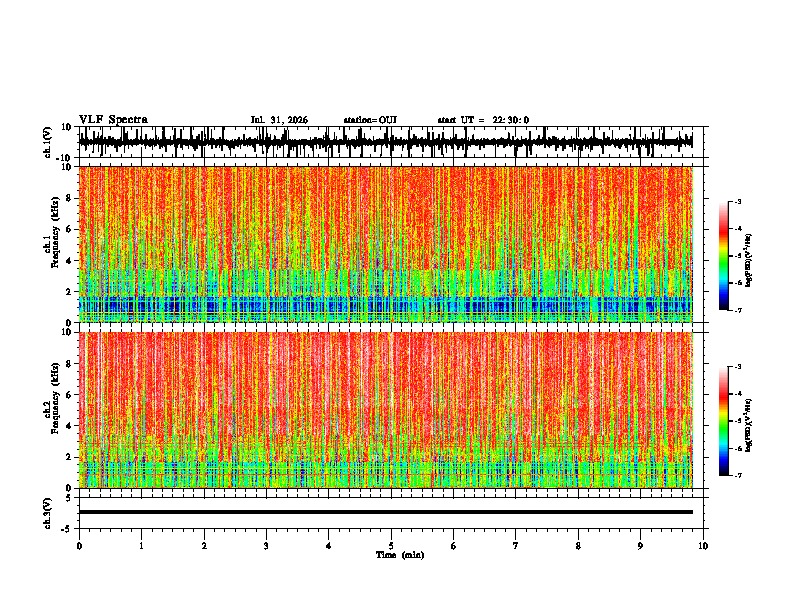Screen dimensions: 792x612
Task: Click the '-6' label on ch.2 color bar
Action: [738, 448]
